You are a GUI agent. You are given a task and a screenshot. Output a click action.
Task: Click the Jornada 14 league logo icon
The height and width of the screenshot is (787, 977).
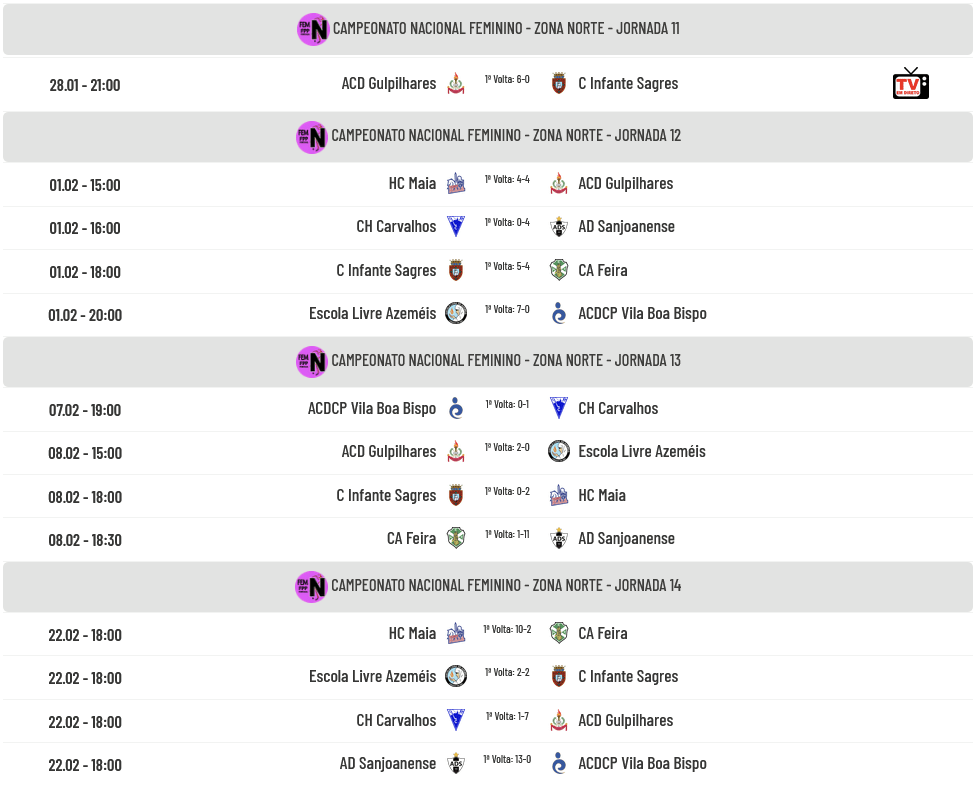pyautogui.click(x=312, y=586)
